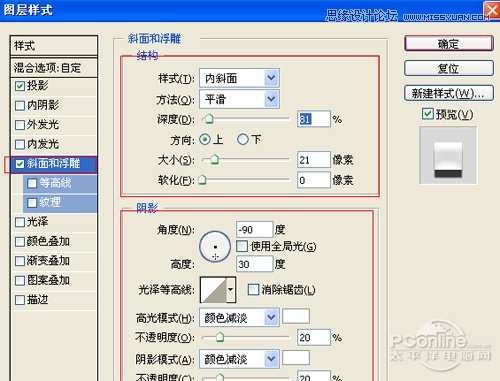Enable the 等高线 sub-option checkbox
Viewport: 500px width, 381px height.
pyautogui.click(x=32, y=183)
